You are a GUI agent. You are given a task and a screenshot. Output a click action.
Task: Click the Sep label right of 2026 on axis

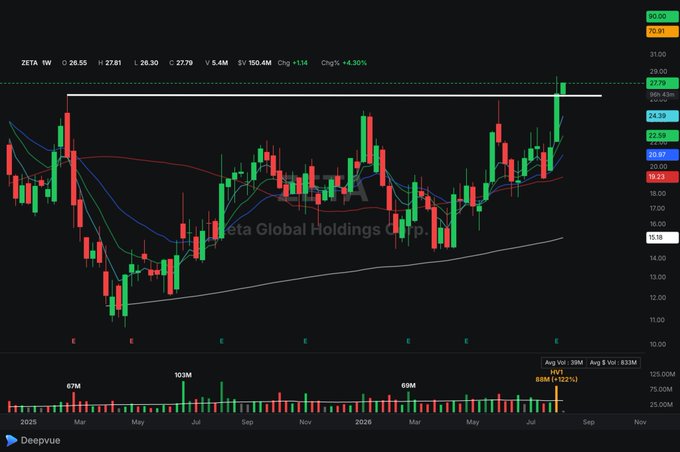pos(588,422)
